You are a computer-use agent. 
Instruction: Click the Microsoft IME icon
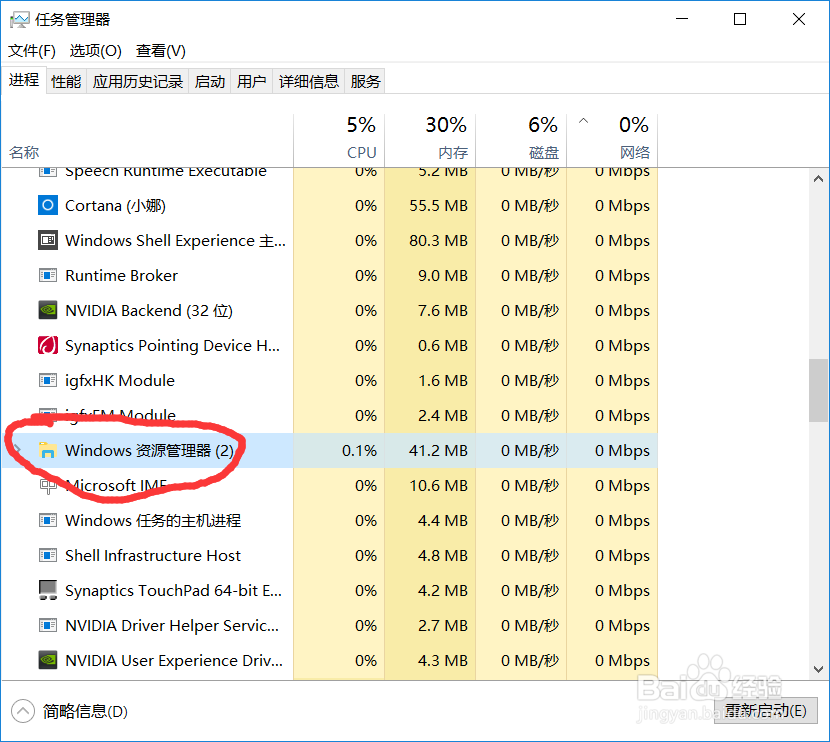tap(48, 485)
